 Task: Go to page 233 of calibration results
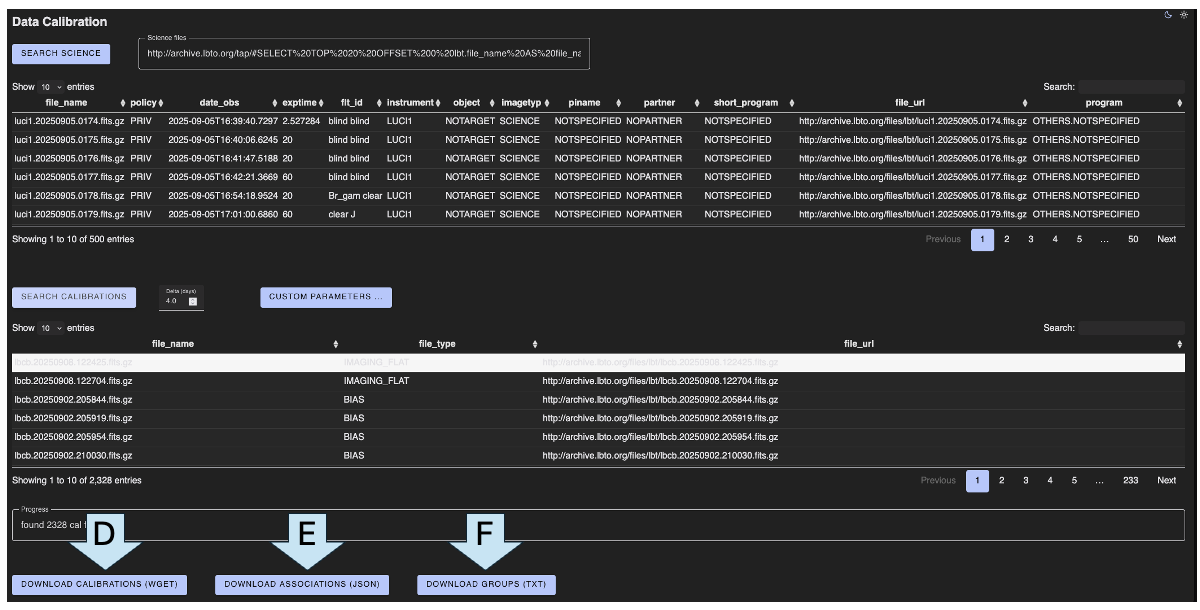(x=1130, y=480)
